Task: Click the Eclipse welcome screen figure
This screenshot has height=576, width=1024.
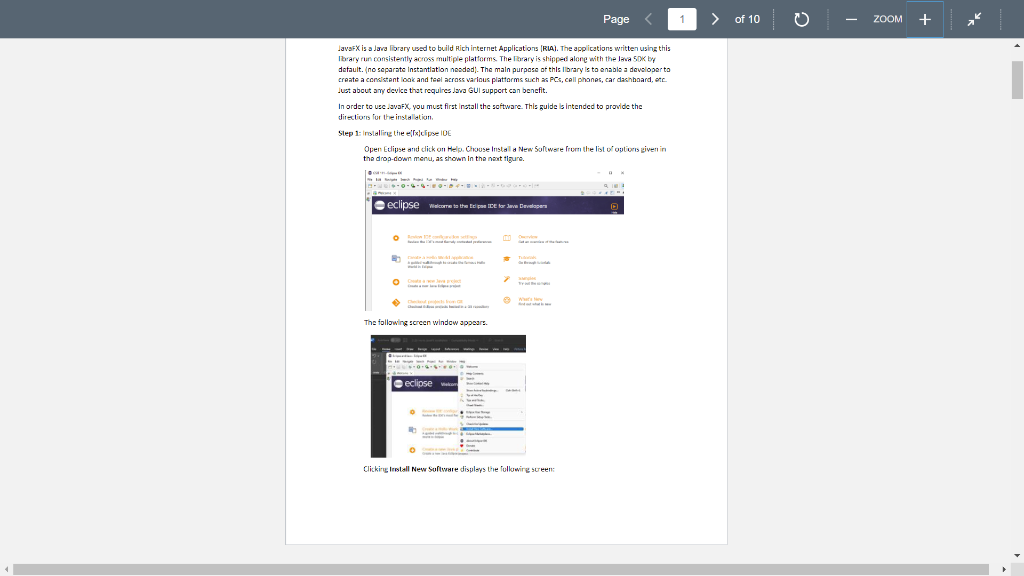Action: pyautogui.click(x=494, y=240)
